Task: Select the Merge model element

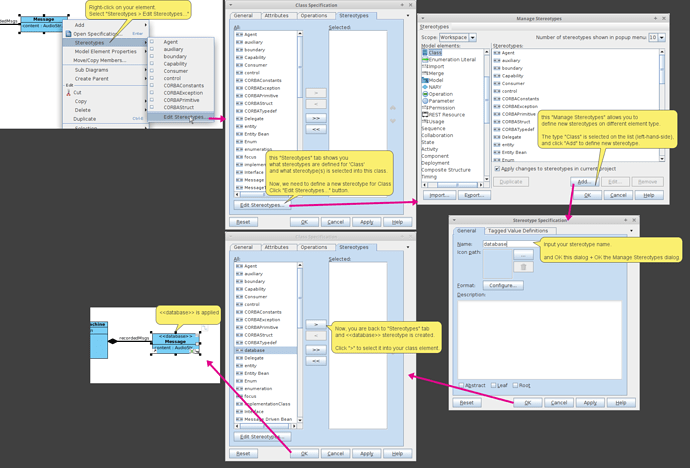Action: coord(433,73)
